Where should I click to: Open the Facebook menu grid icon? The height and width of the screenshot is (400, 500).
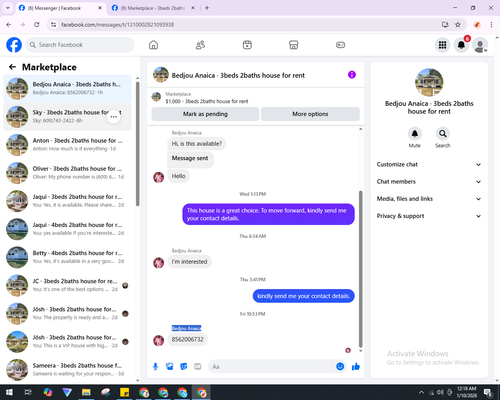coord(442,45)
